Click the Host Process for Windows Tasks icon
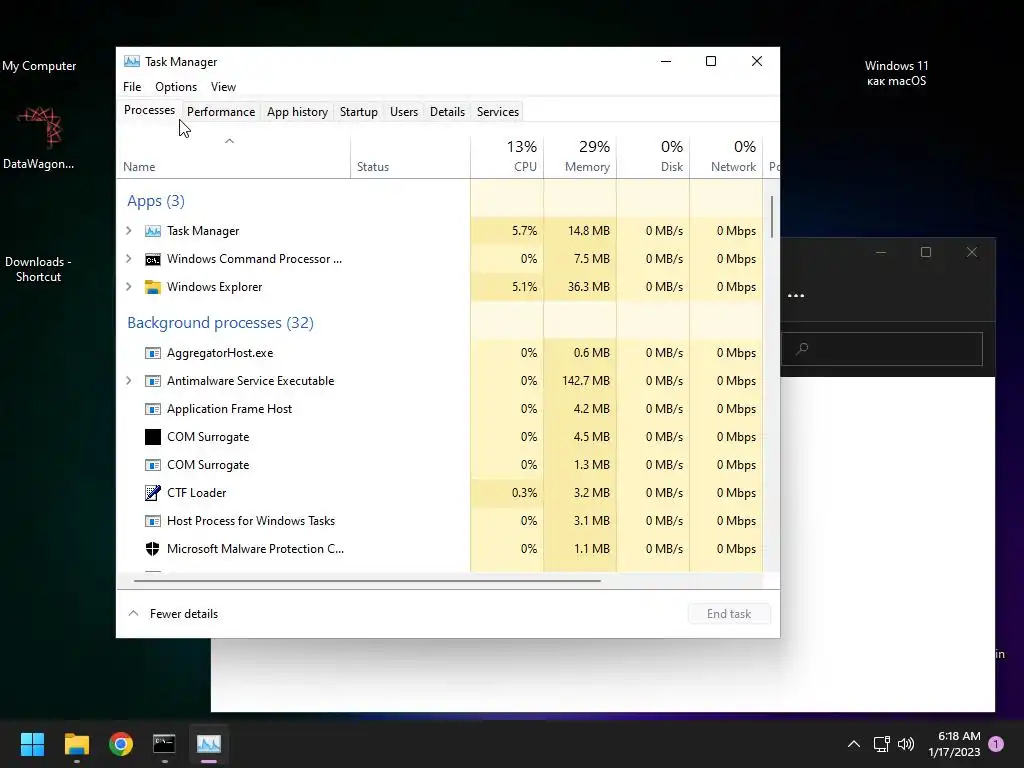The image size is (1024, 768). [153, 521]
